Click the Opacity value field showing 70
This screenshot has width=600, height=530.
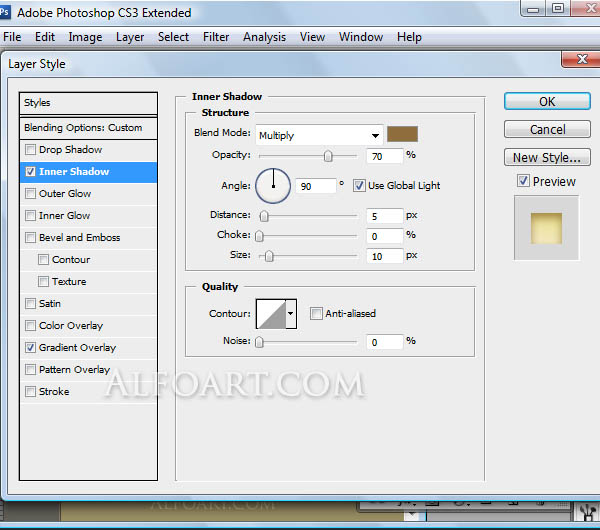coord(385,156)
